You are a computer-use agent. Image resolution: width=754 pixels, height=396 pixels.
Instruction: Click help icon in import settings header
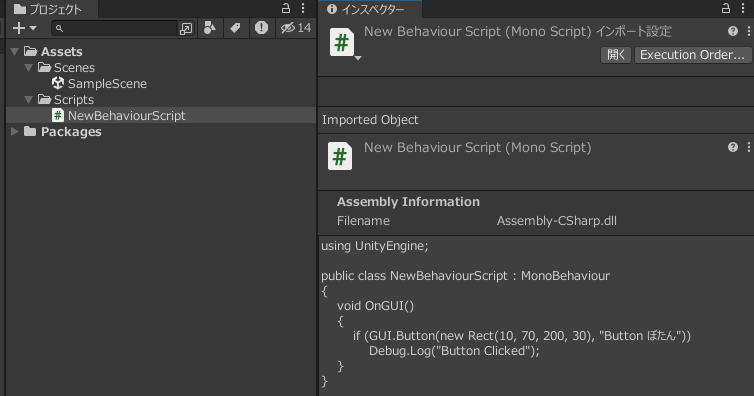(x=733, y=31)
